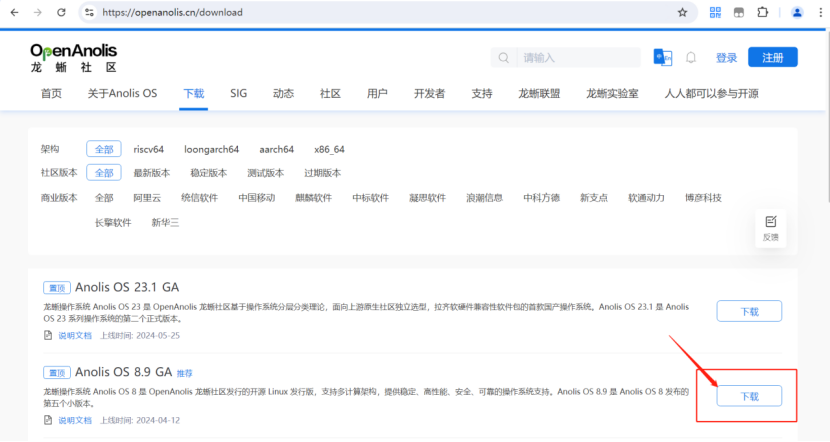Click 下载 button for Anolis OS 8.9 GA
This screenshot has height=442, width=830.
tap(749, 396)
